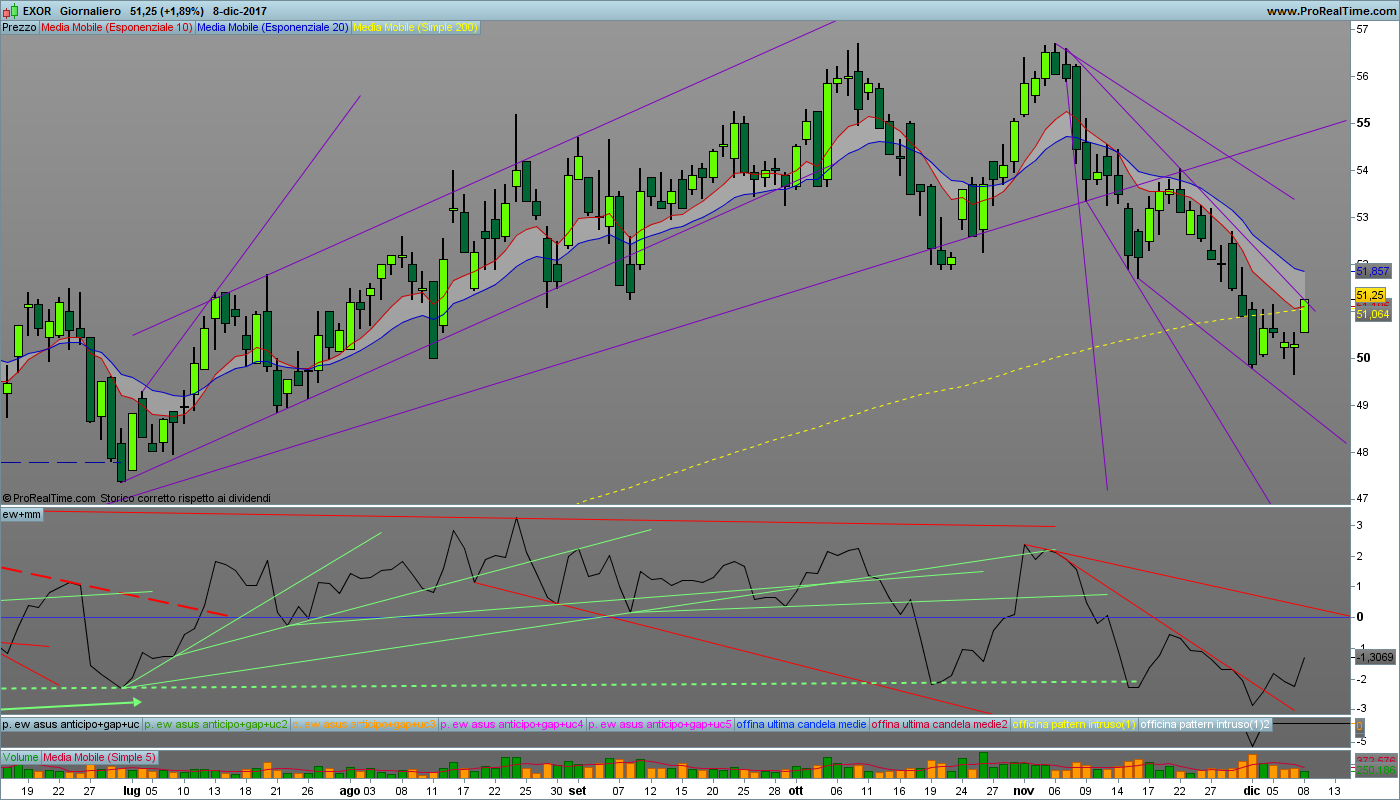Click the 8-dic-2017 date in title
Screen dimensions: 1400x800
pyautogui.click(x=240, y=11)
